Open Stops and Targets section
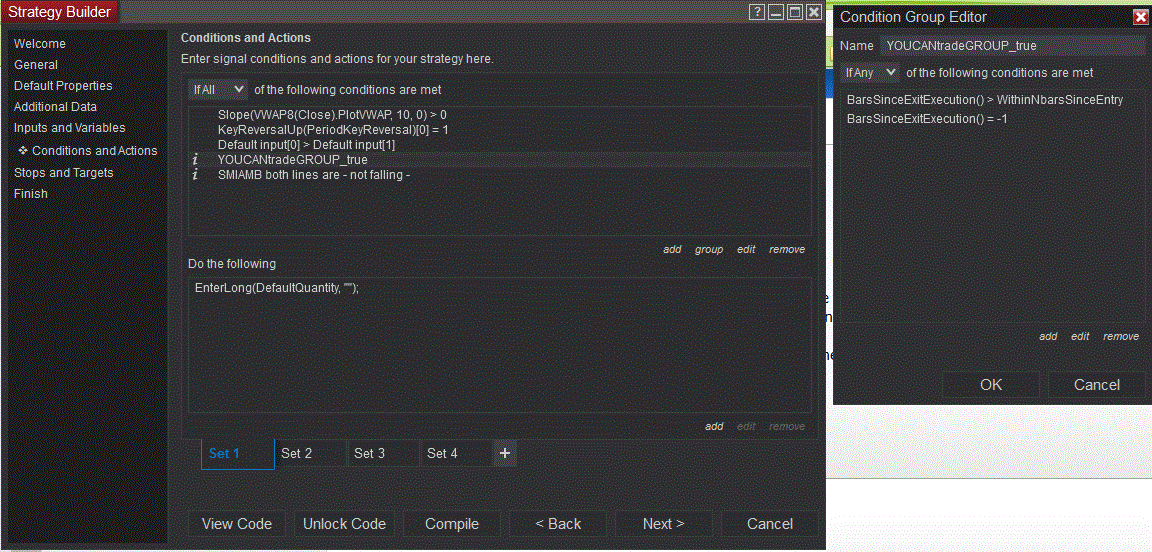Viewport: 1152px width, 552px height. tap(63, 173)
